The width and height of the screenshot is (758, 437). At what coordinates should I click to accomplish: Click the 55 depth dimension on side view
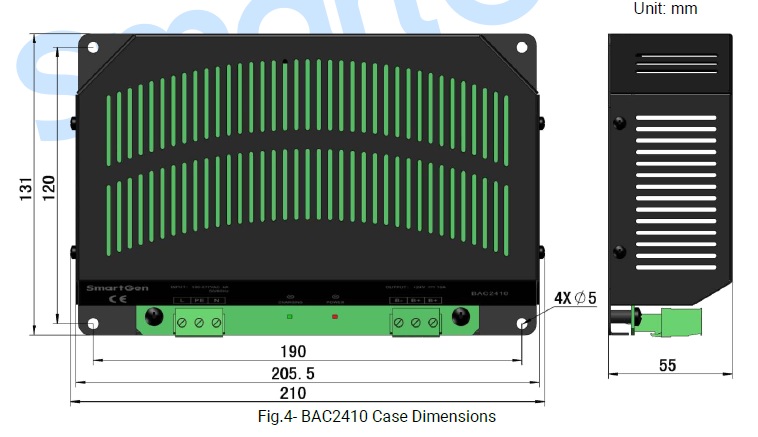[x=667, y=366]
